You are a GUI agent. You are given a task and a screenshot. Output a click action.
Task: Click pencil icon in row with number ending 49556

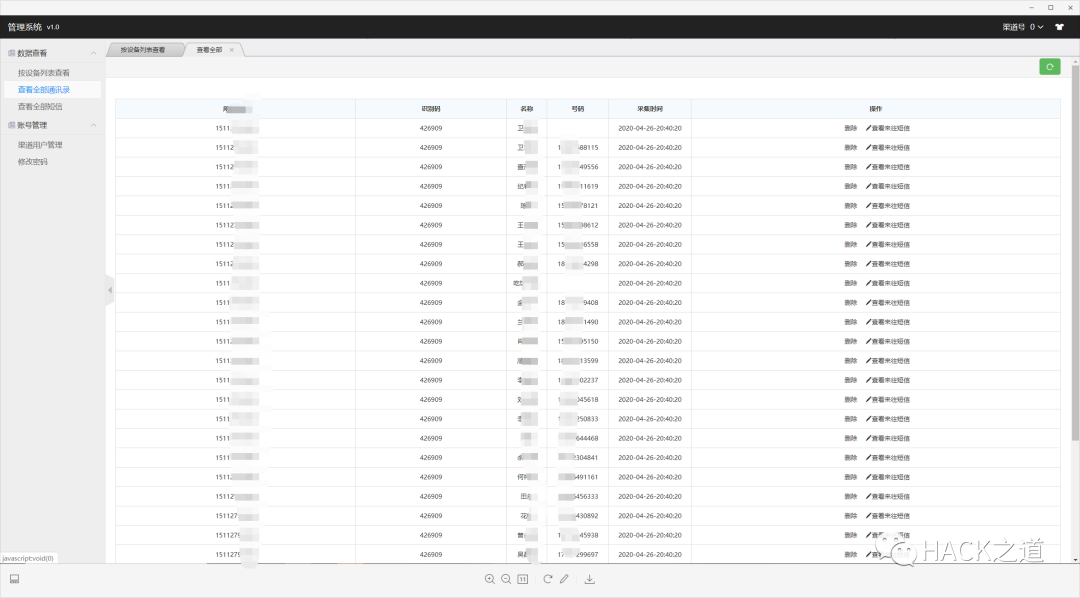(x=869, y=167)
